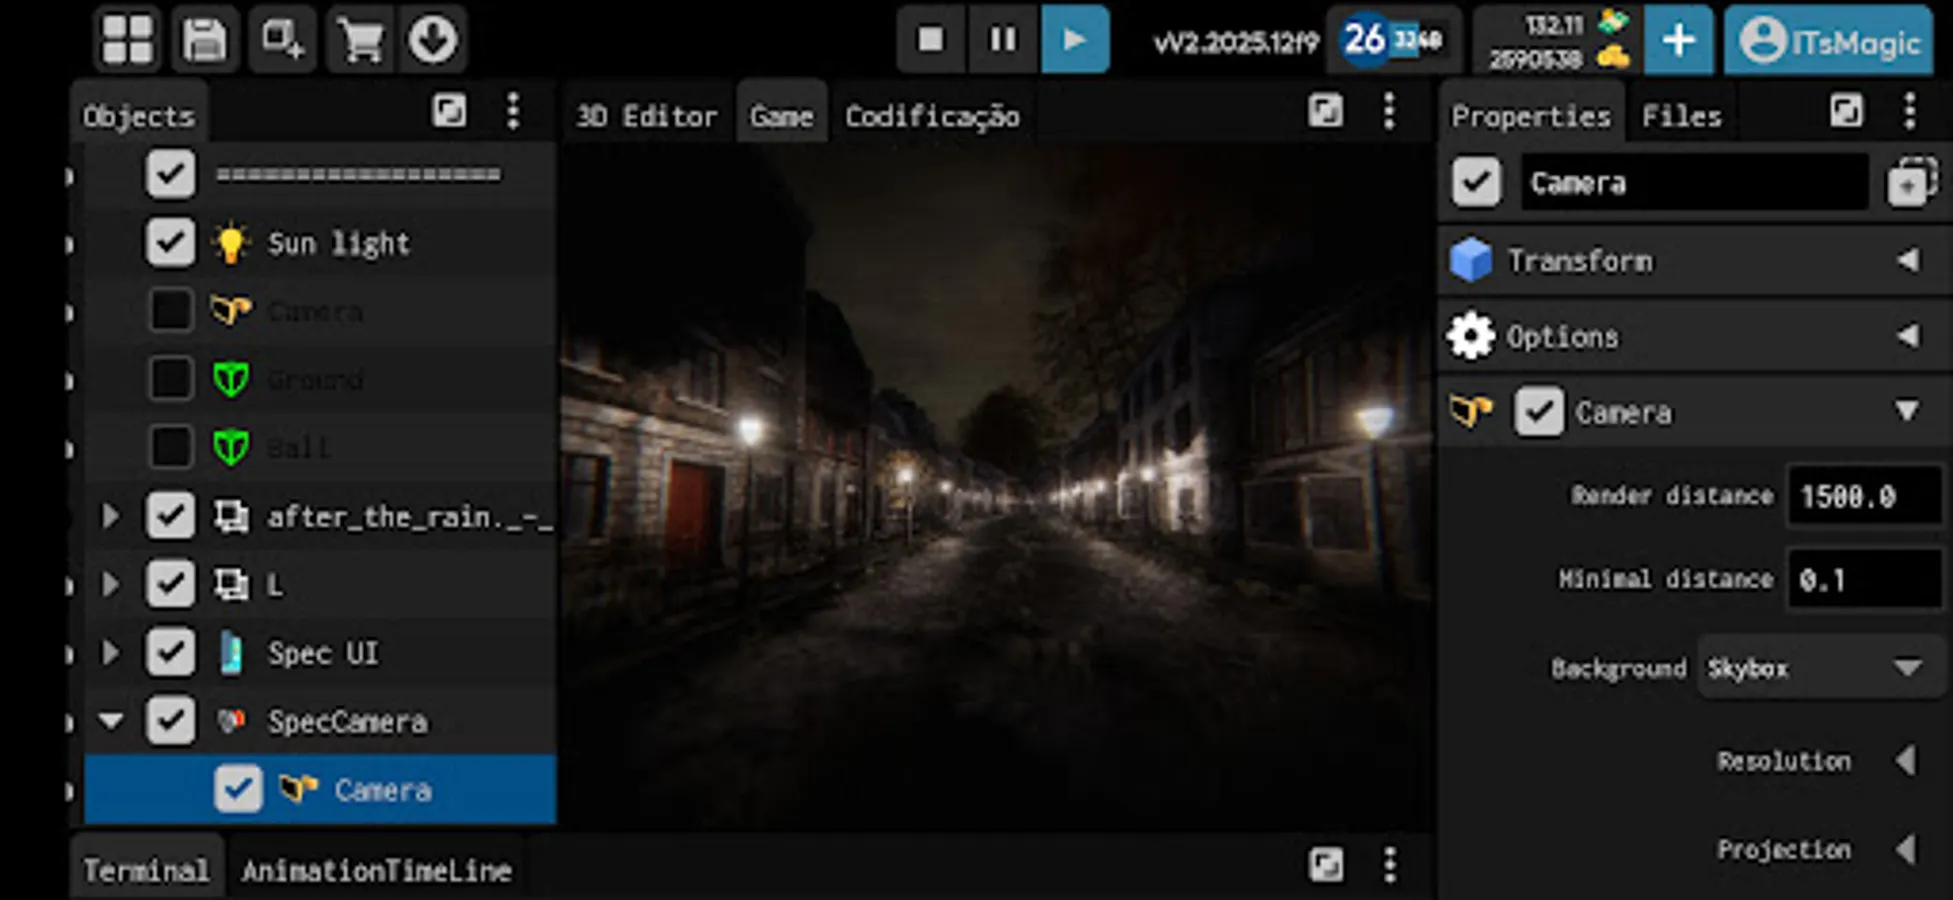
Task: Open the Files tab in Properties panel
Action: click(1680, 113)
